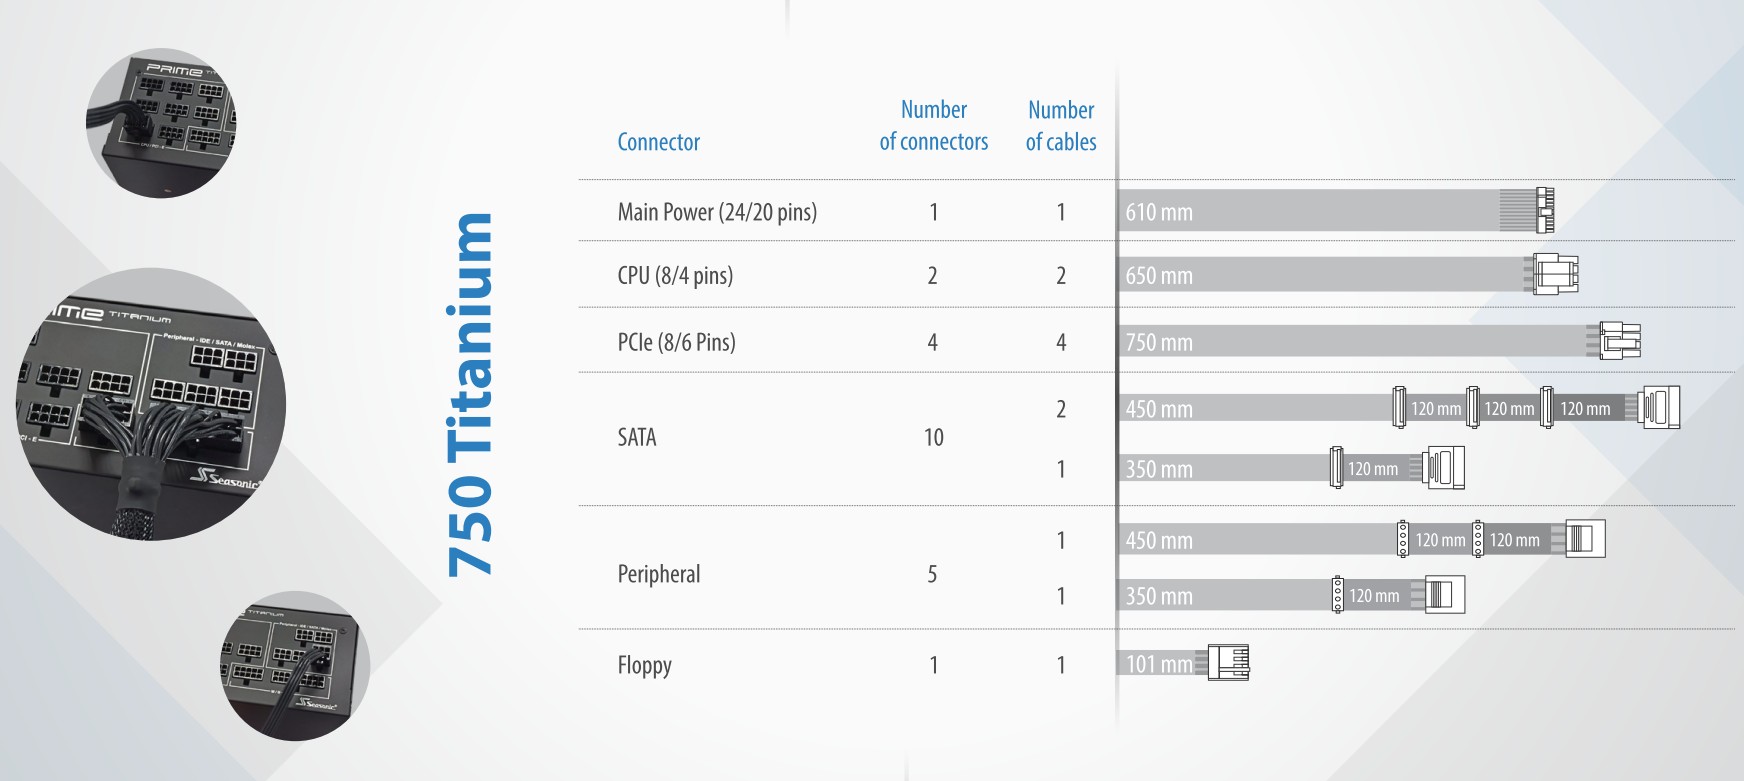This screenshot has width=1744, height=781.
Task: Select the Floppy connector icon on the 101 mm cable
Action: pyautogui.click(x=1230, y=662)
